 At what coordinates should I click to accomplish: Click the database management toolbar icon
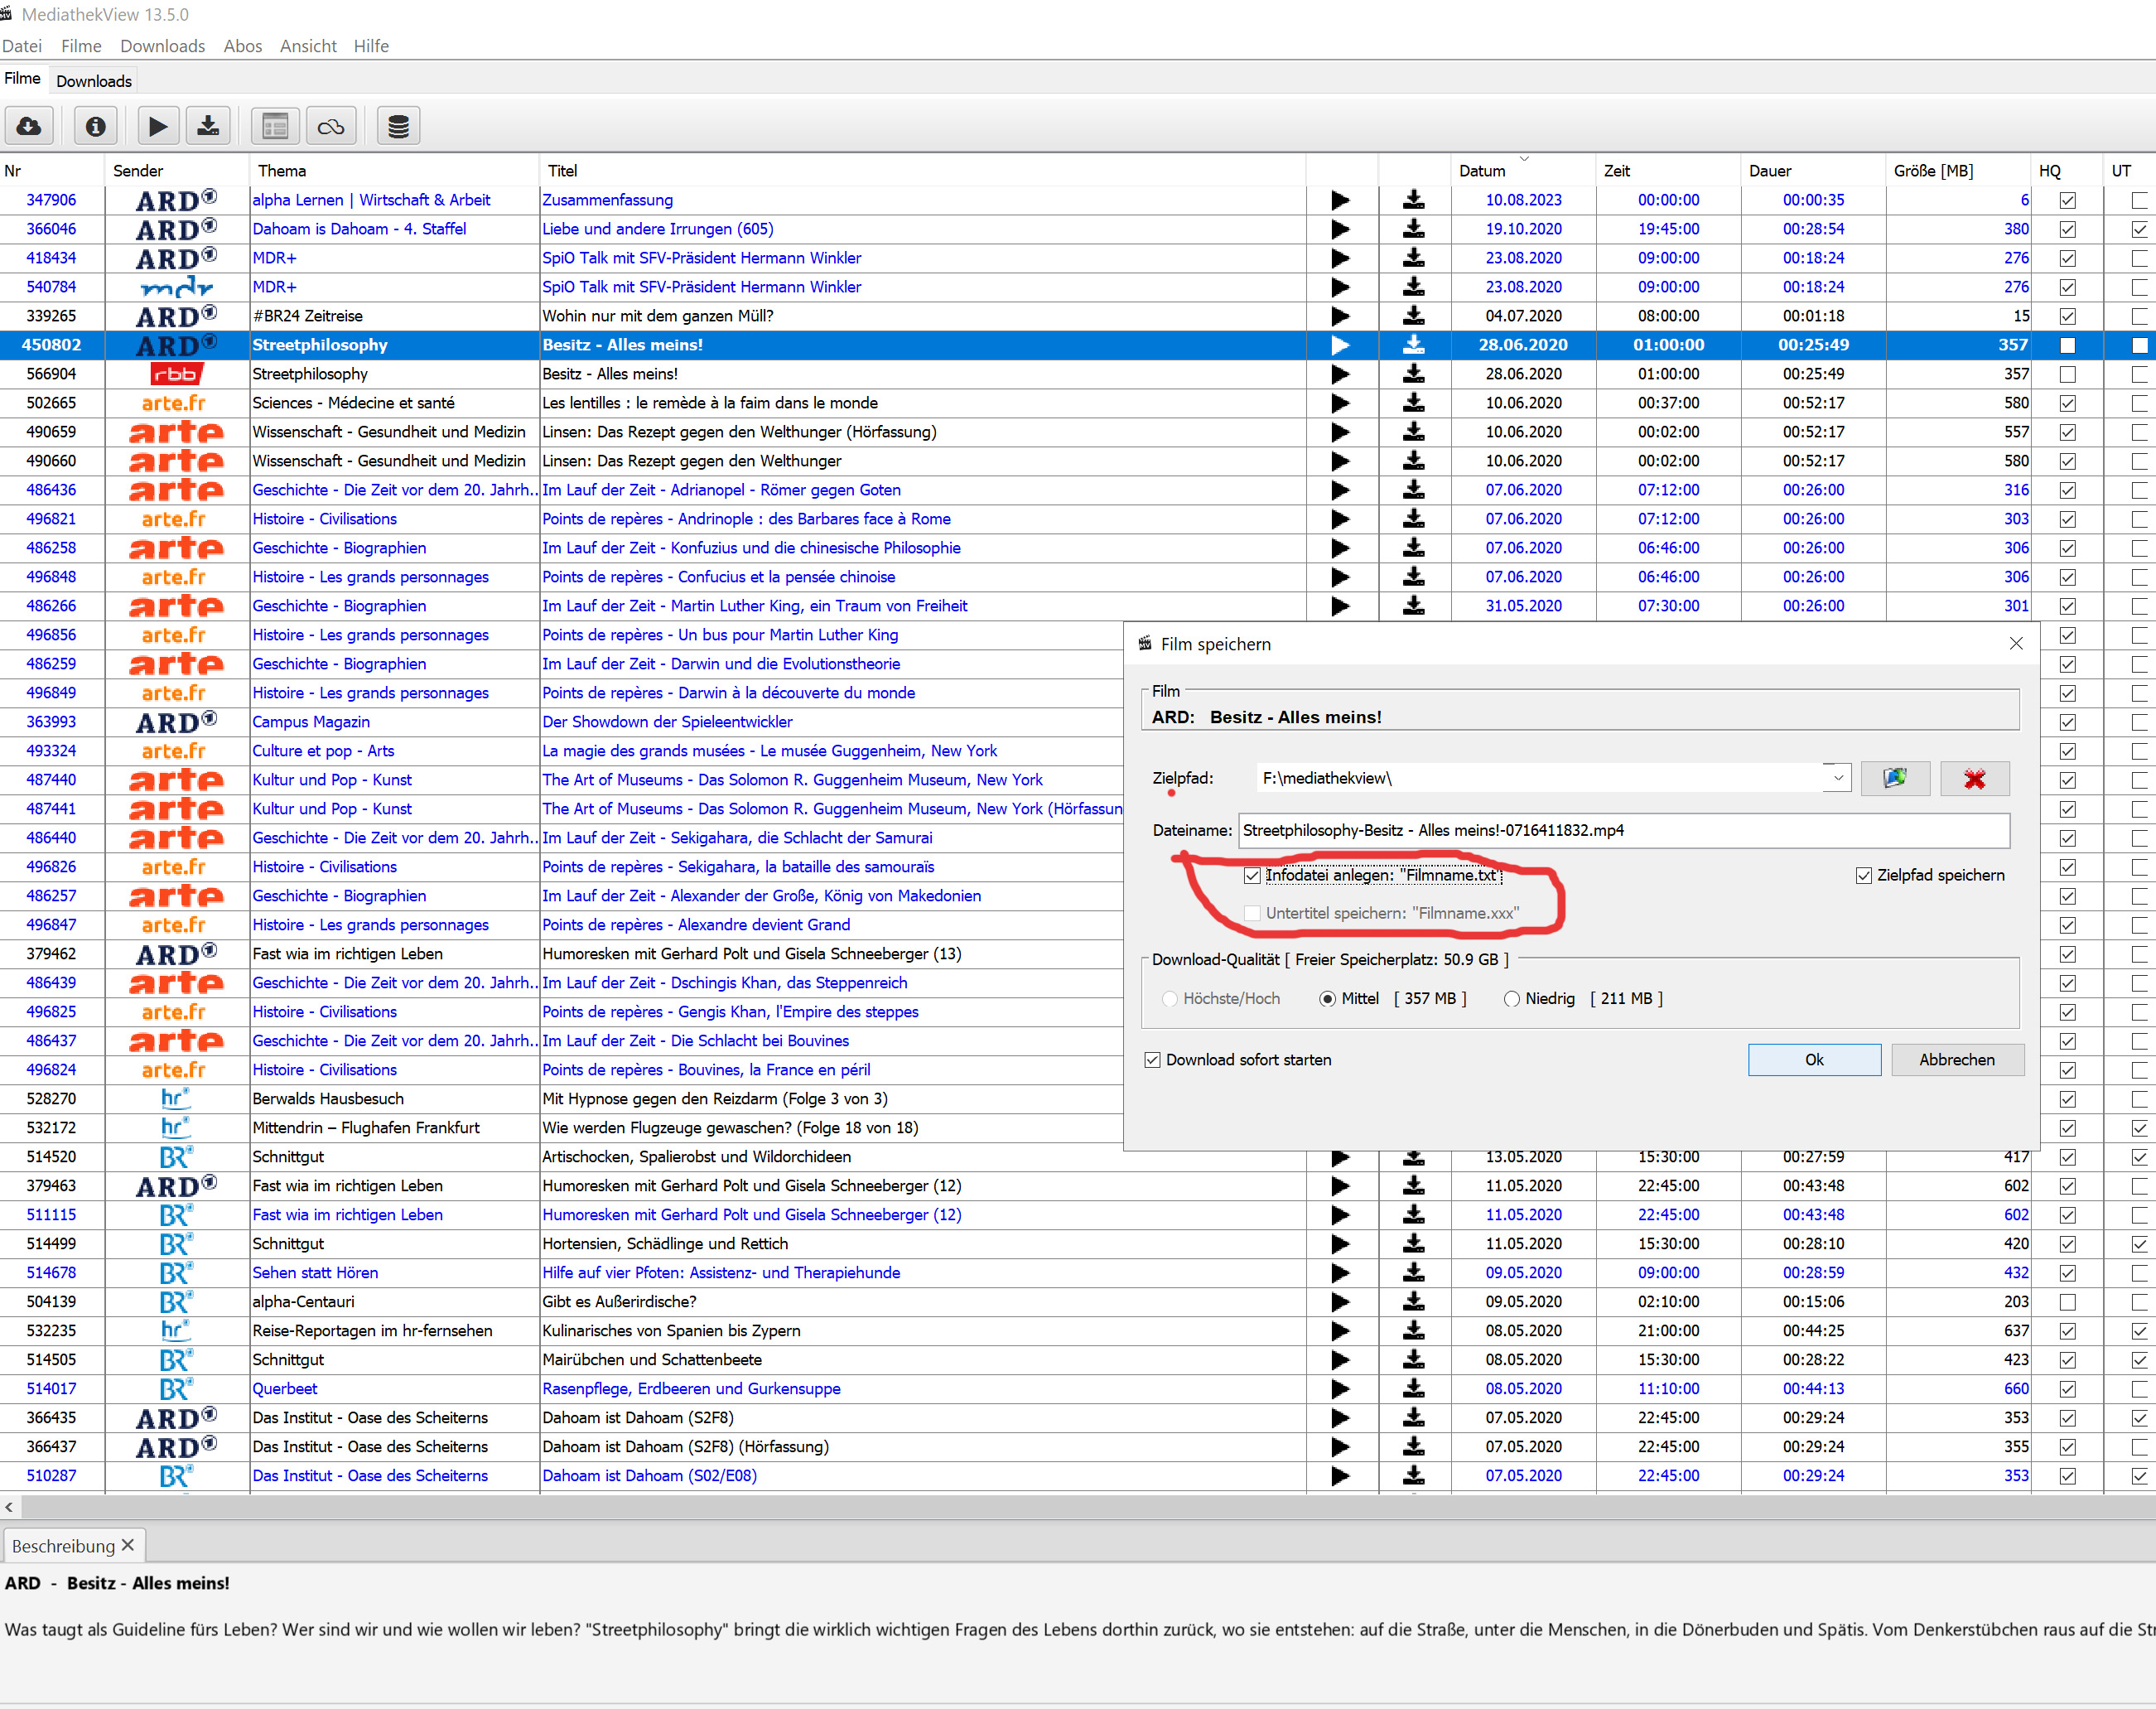(398, 127)
